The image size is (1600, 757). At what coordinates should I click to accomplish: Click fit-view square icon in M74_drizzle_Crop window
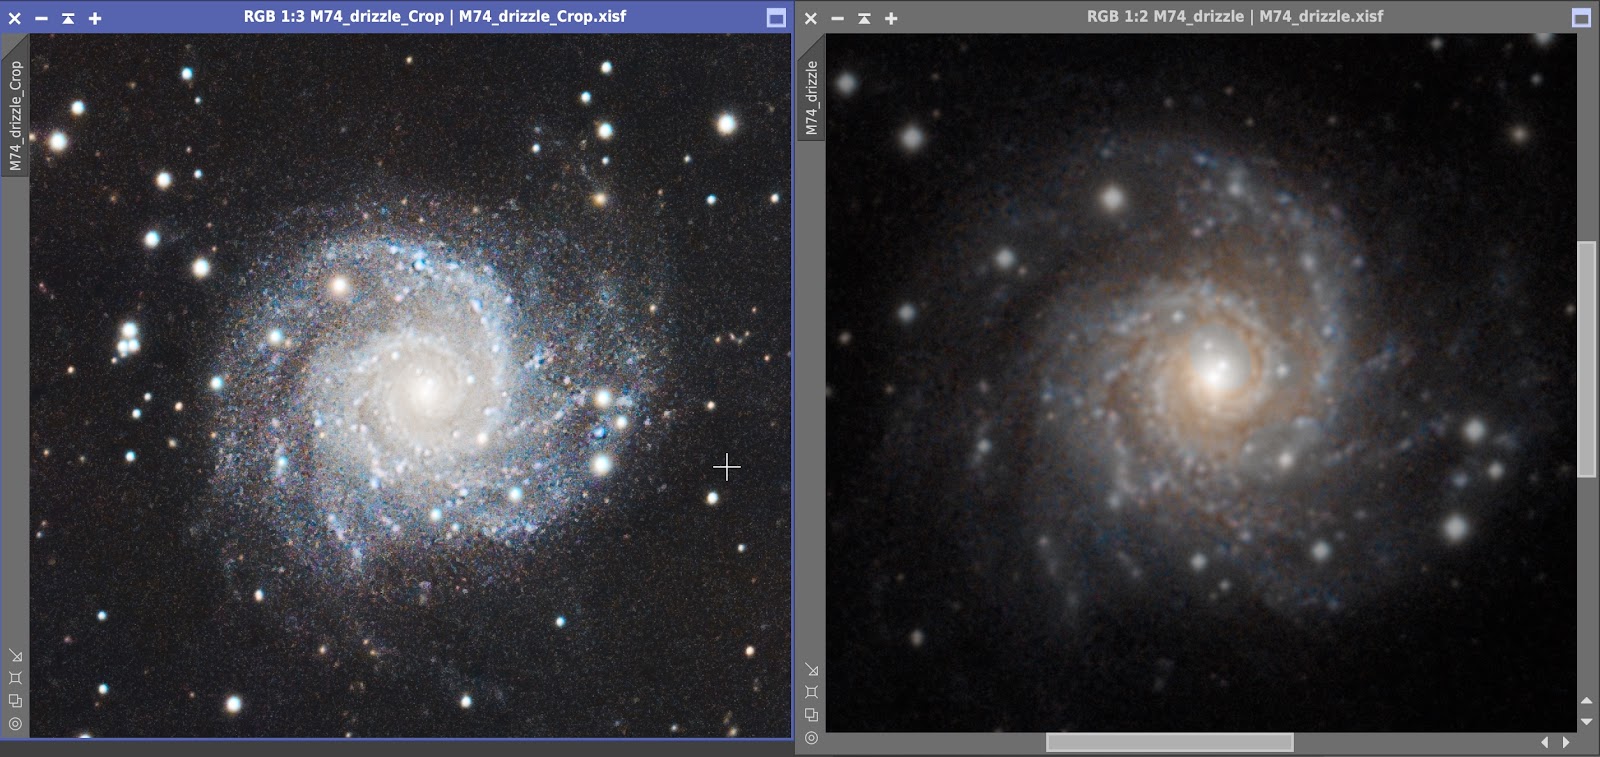[15, 679]
